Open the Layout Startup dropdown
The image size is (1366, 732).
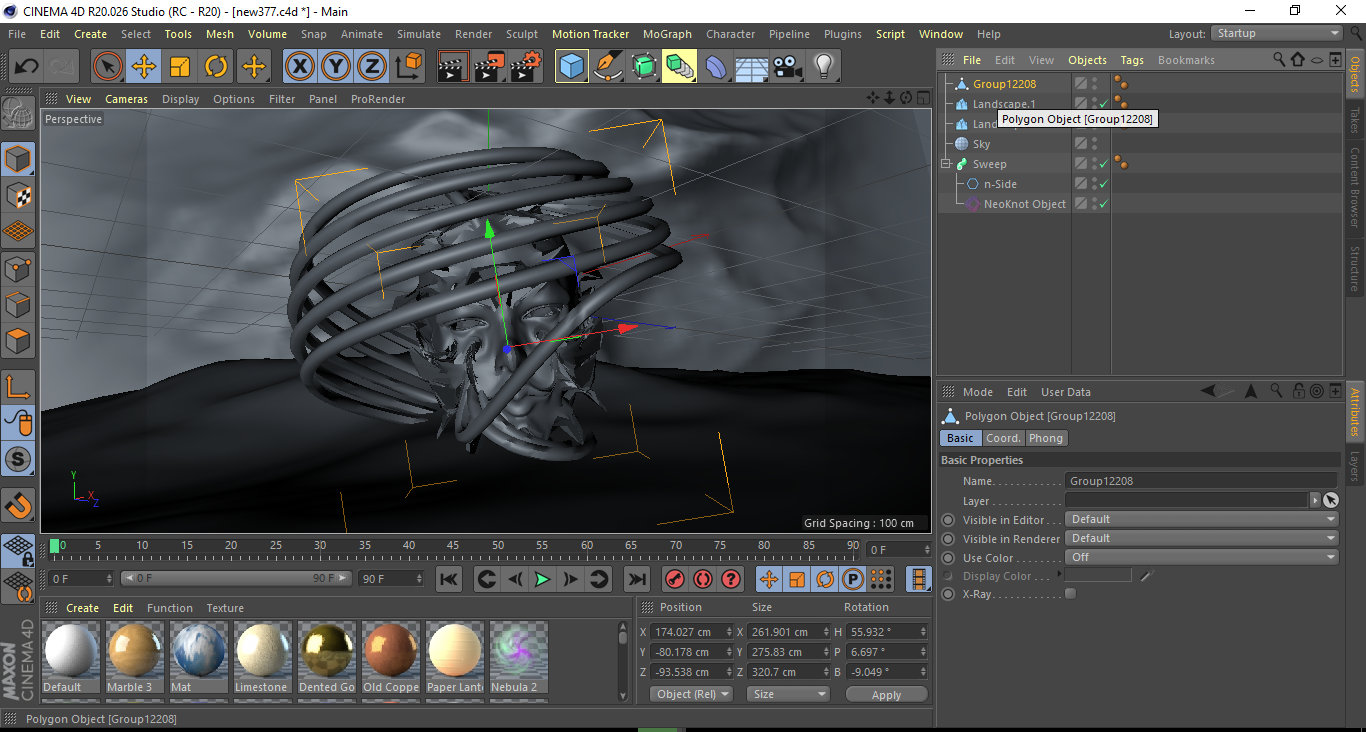click(x=1277, y=33)
